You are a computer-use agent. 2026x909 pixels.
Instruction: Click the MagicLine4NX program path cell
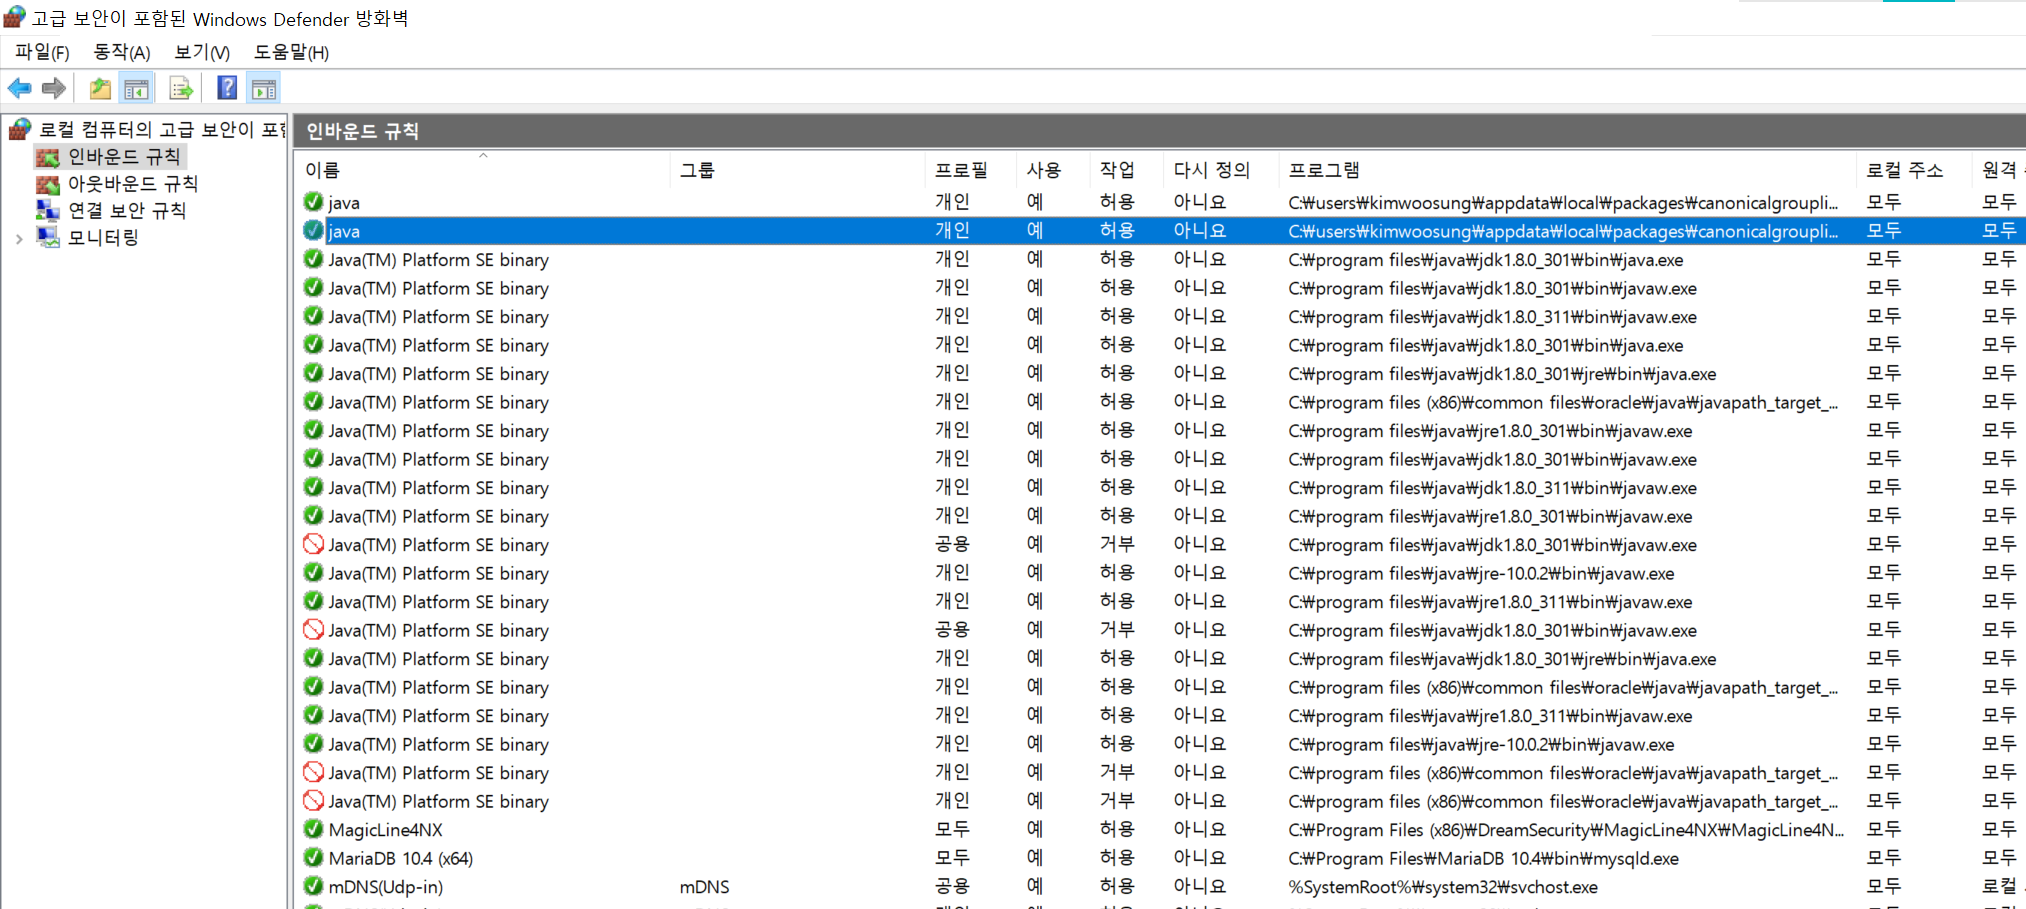(1566, 830)
